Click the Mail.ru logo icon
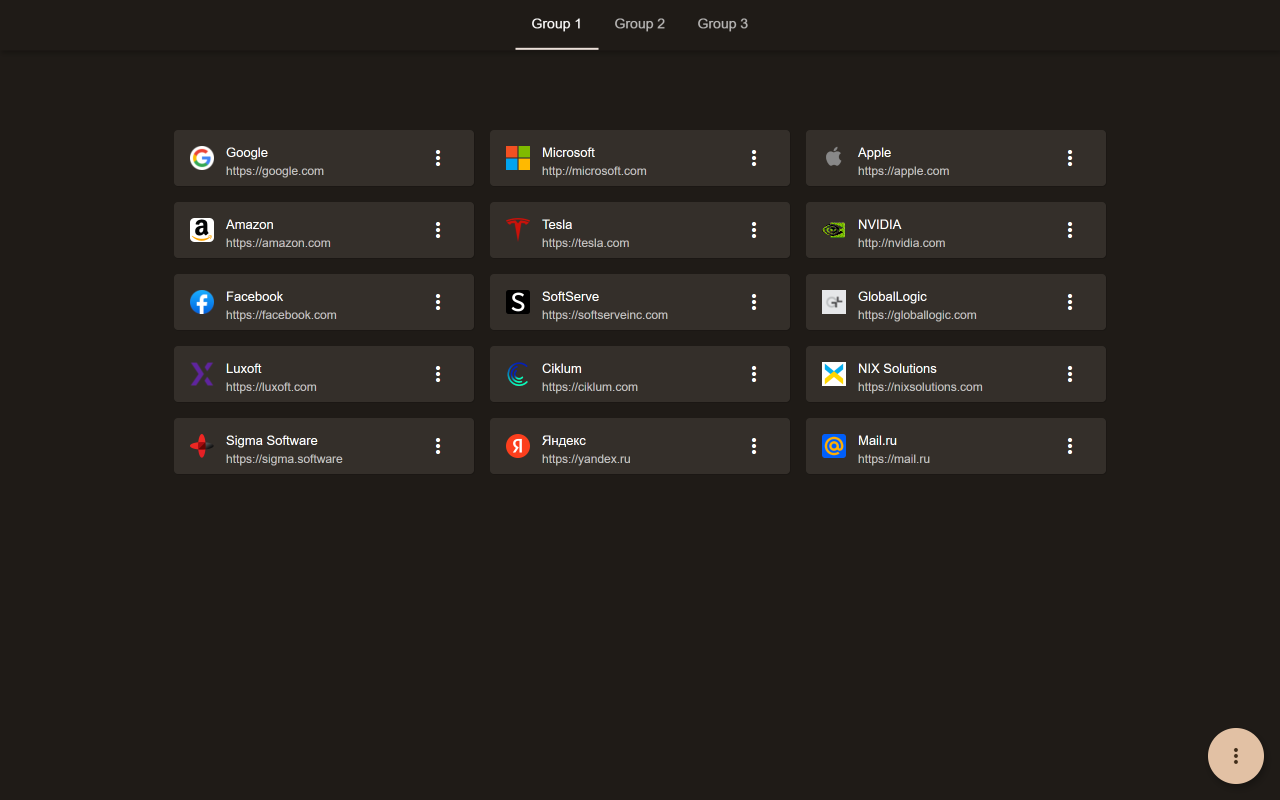Image resolution: width=1280 pixels, height=800 pixels. tap(834, 446)
